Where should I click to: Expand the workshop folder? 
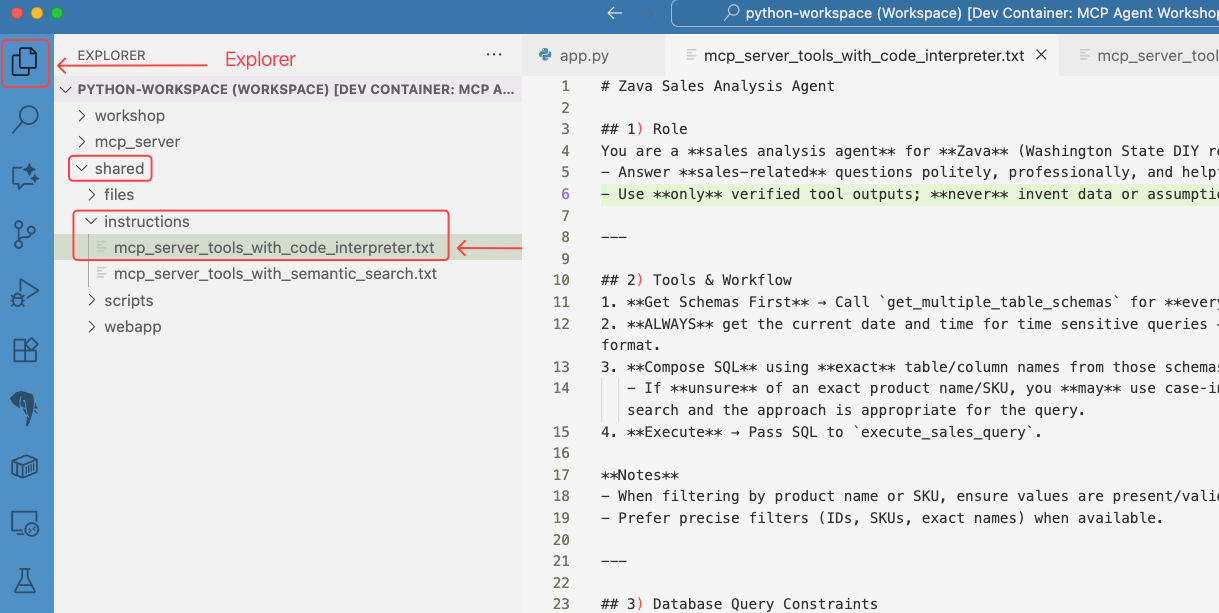[129, 116]
